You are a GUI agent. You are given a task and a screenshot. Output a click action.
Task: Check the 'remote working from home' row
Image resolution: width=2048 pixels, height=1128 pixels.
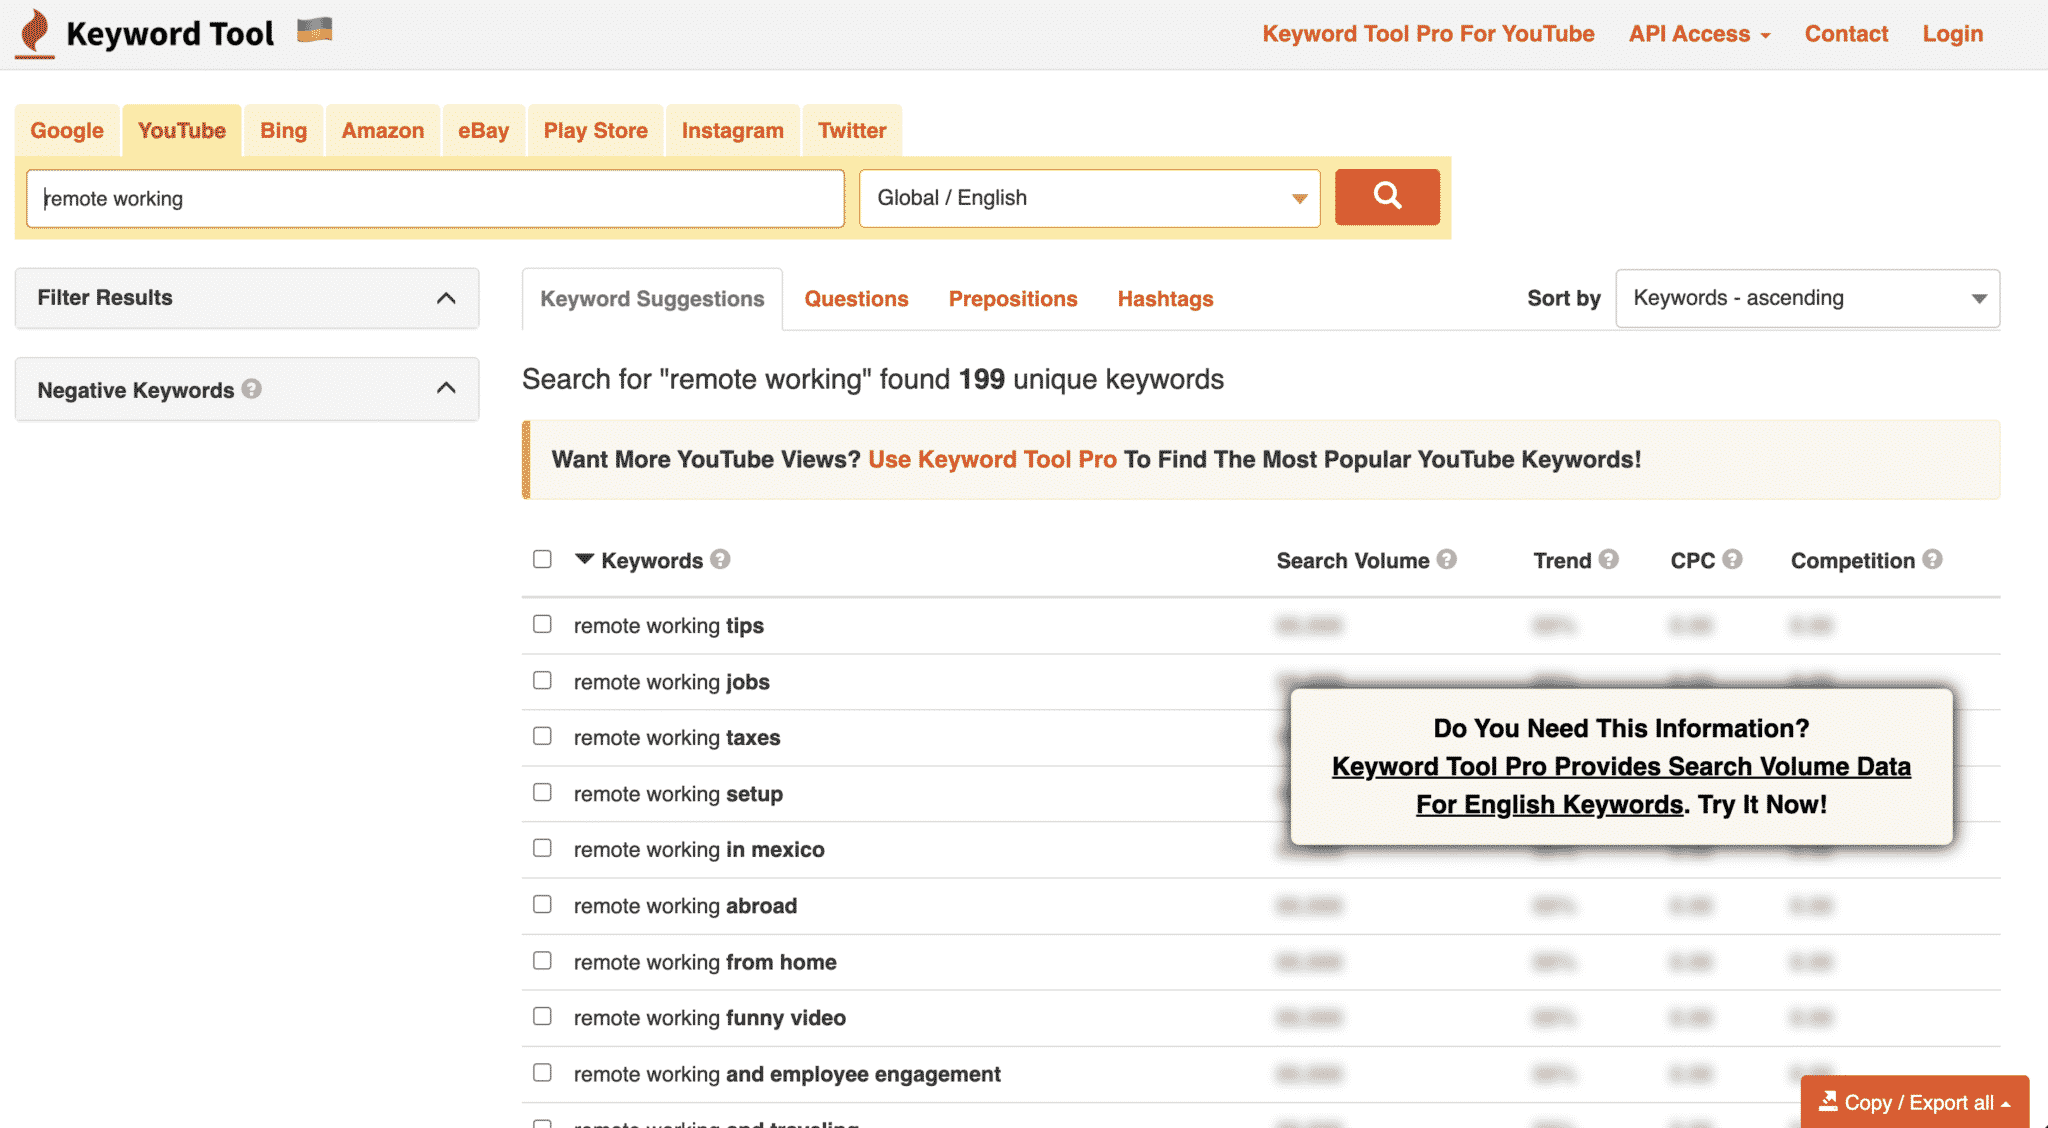(x=542, y=960)
